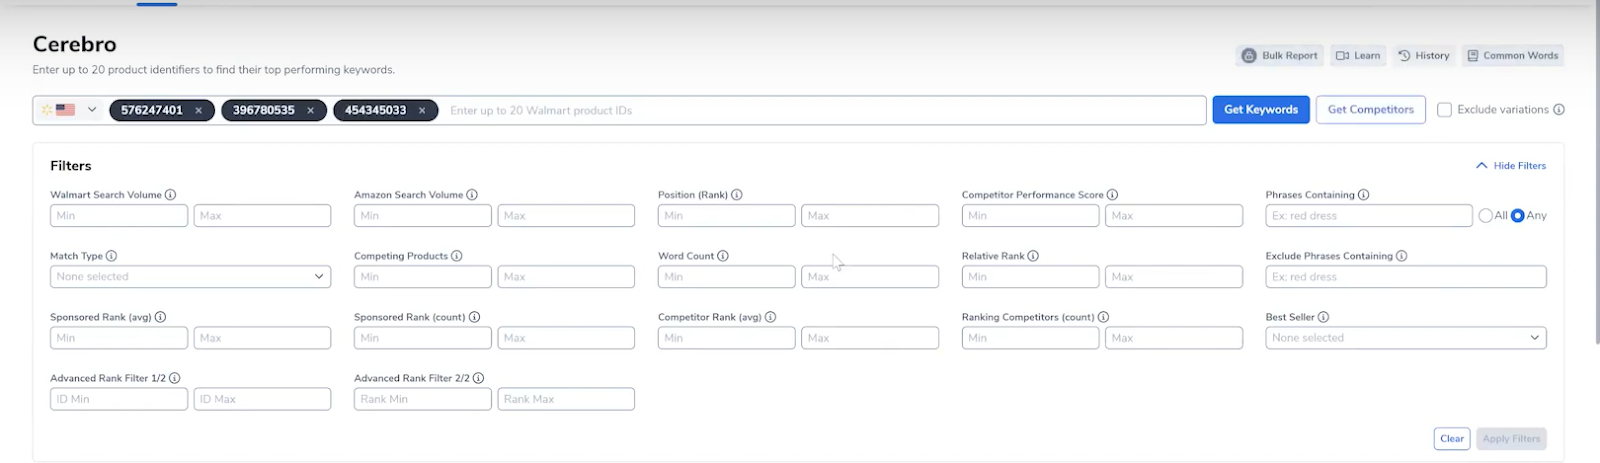Focus Competitor Performance Score Min field
1600x463 pixels.
1031,216
